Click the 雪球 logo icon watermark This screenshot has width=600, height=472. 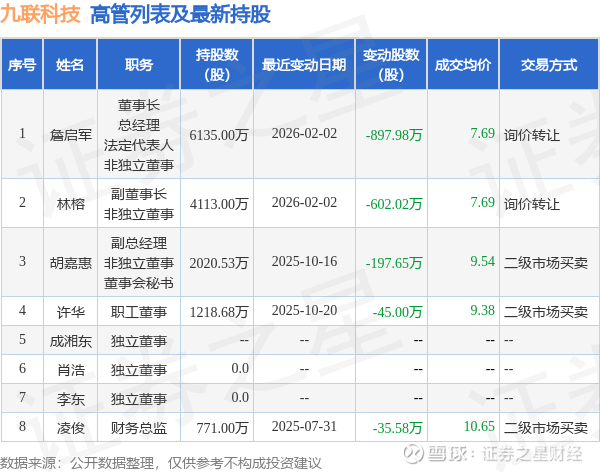tap(414, 454)
